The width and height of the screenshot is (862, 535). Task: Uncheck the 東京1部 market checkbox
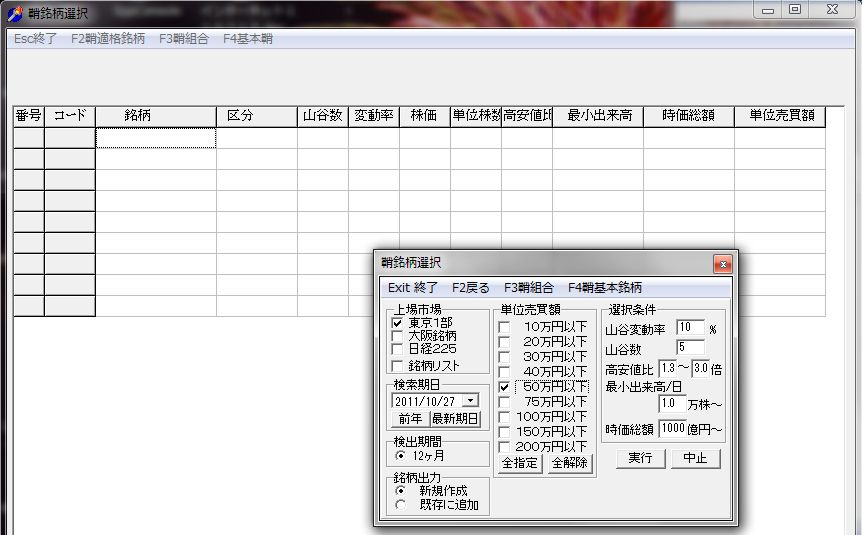pos(397,323)
